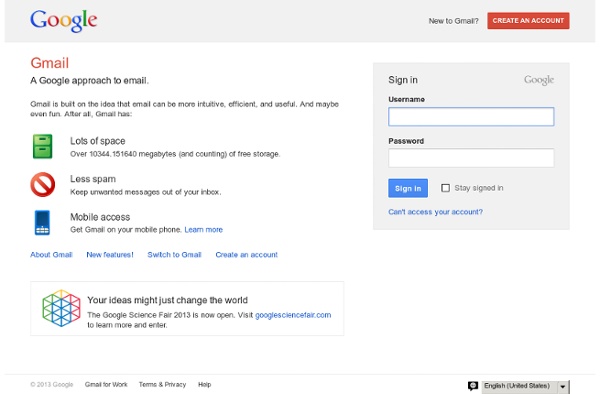
Task: Click the Google logo in the header
Action: click(64, 21)
